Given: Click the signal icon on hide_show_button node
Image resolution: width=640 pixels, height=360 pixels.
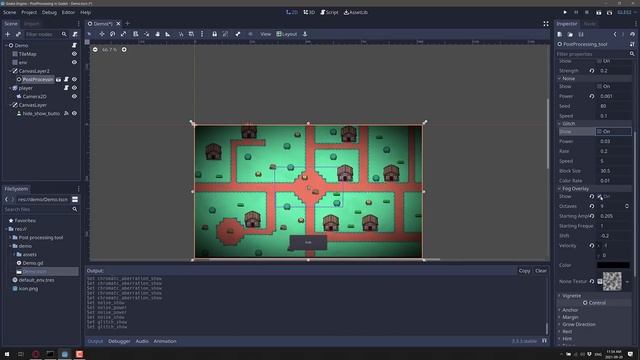Looking at the screenshot, I should coord(66,113).
